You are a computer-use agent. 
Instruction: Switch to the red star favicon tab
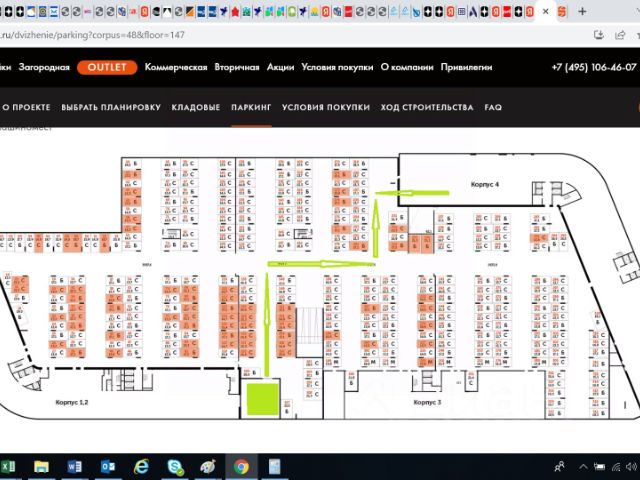coord(235,12)
